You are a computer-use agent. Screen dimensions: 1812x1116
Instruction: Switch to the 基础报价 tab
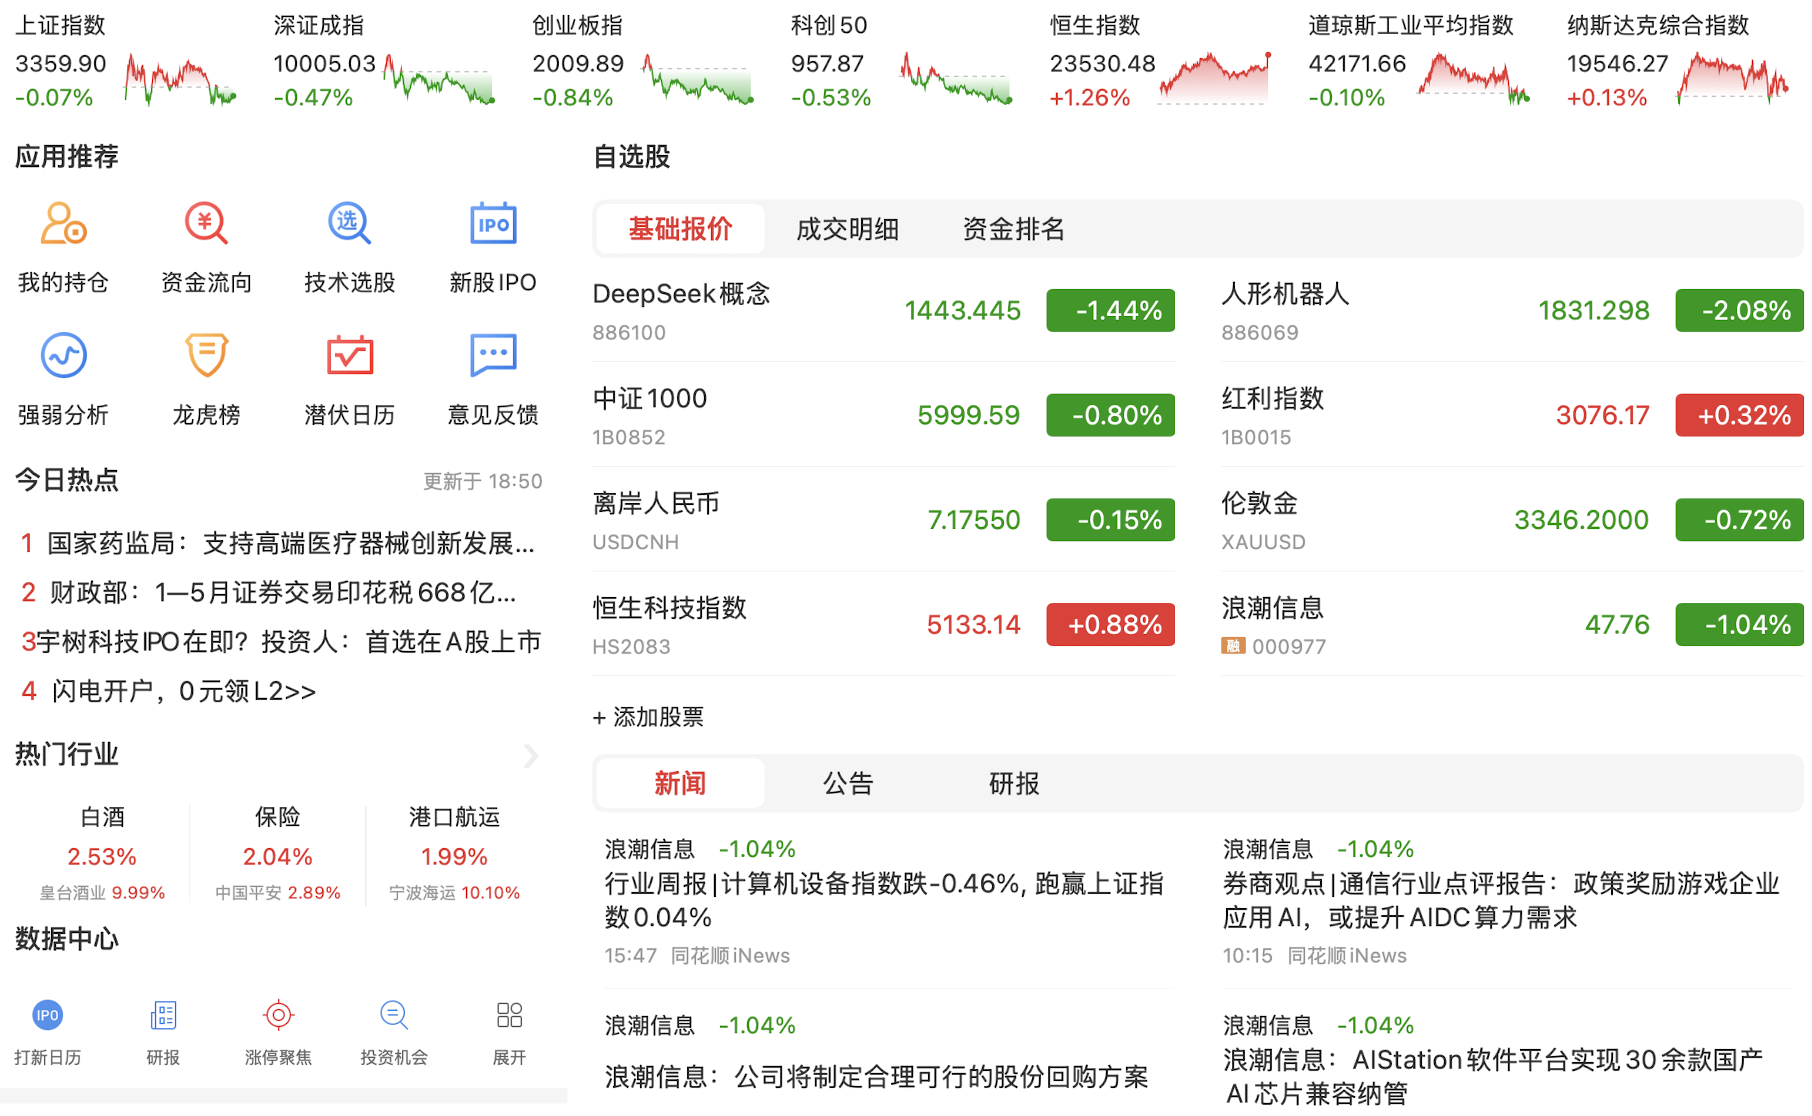point(680,229)
